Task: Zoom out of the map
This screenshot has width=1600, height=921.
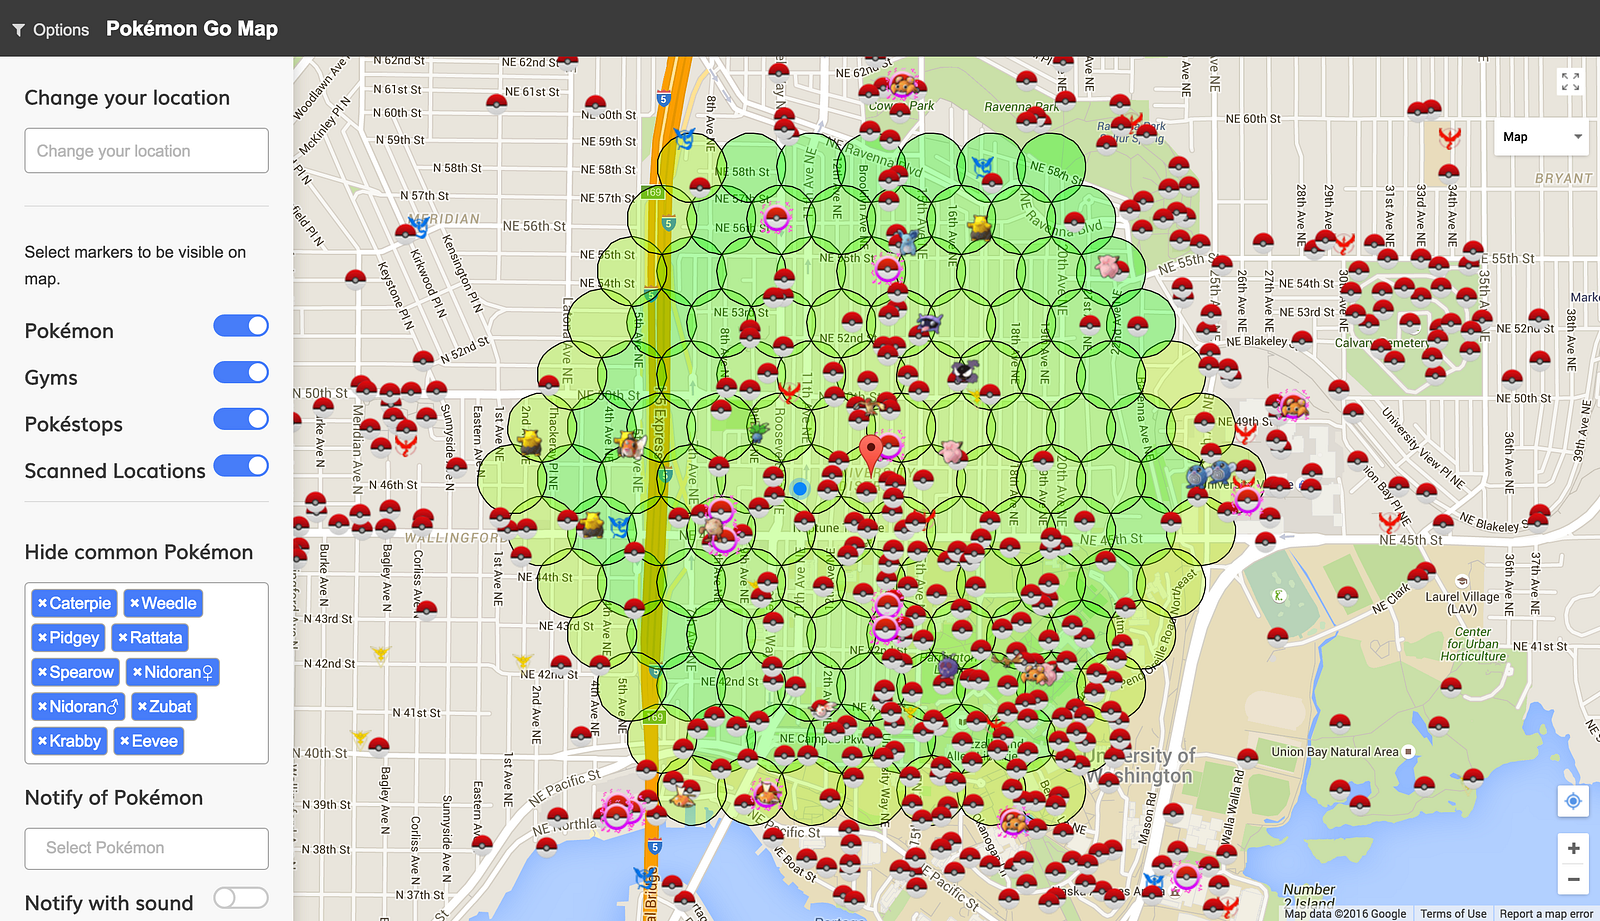Action: (x=1573, y=880)
